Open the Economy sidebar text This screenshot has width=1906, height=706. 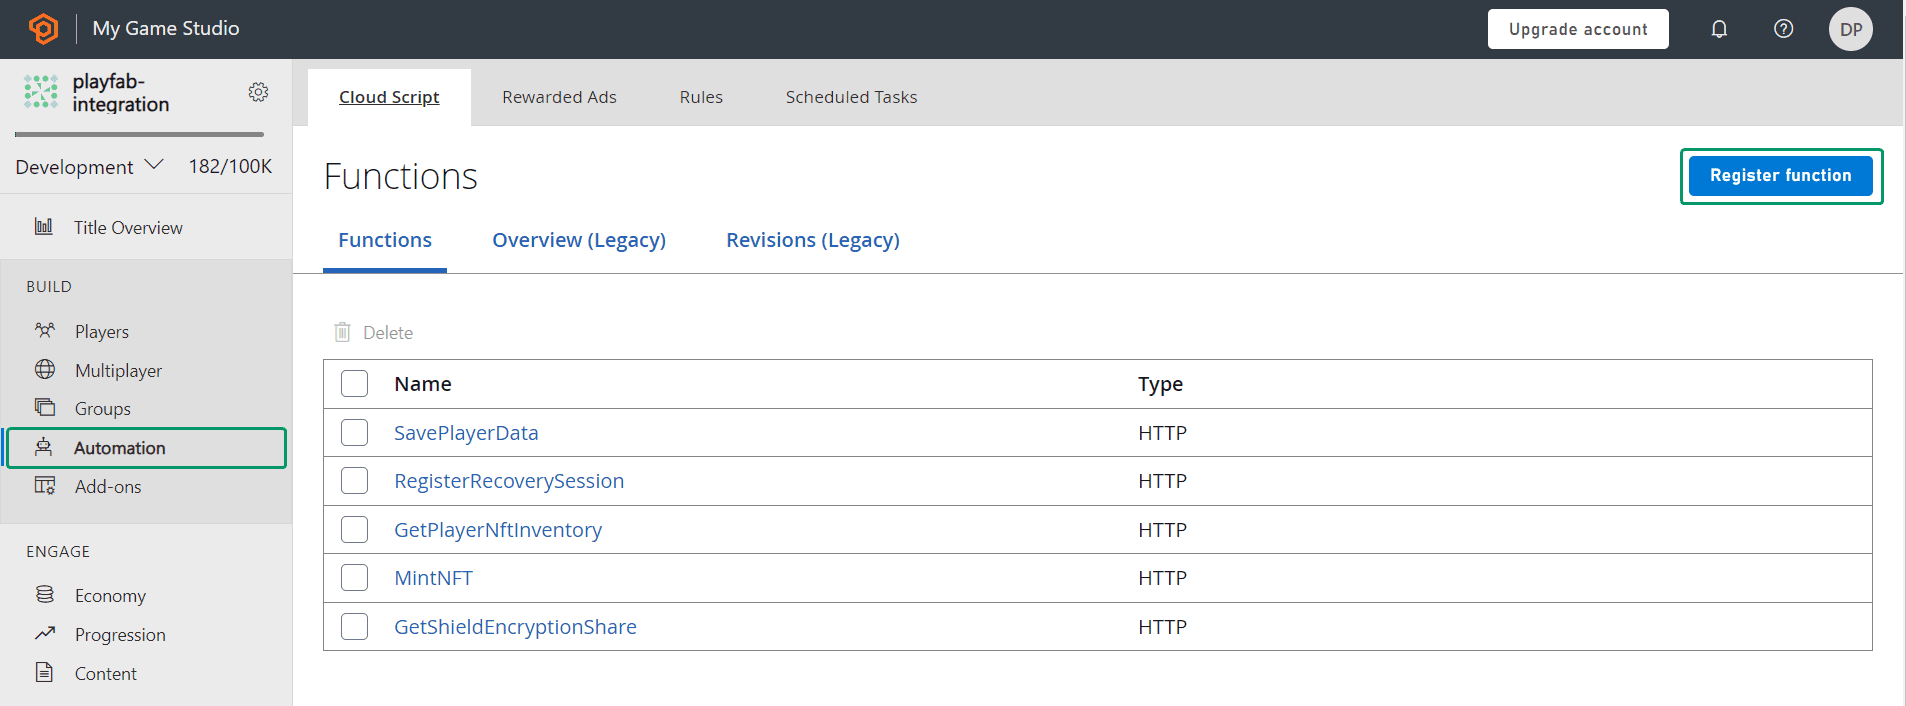(x=110, y=596)
